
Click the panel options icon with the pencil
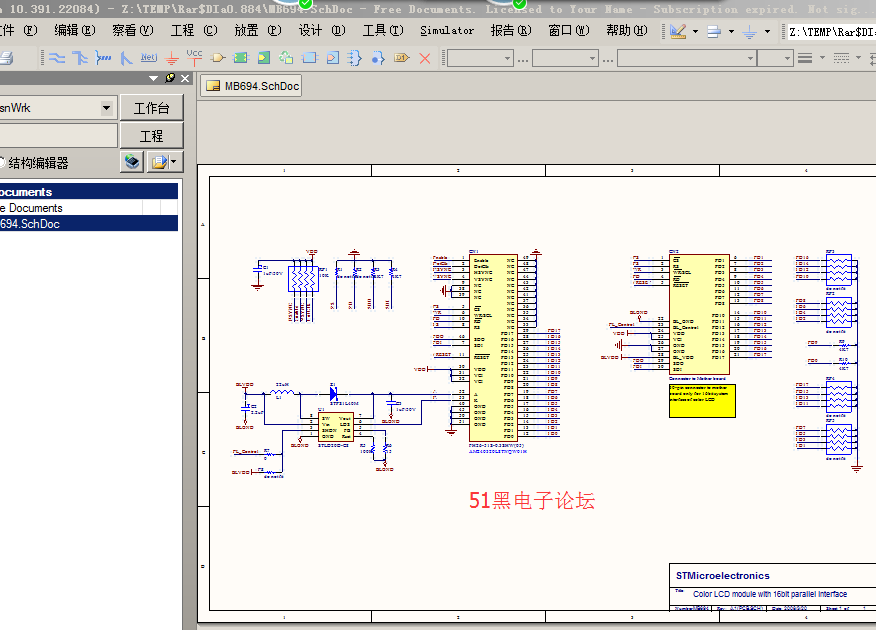click(160, 162)
